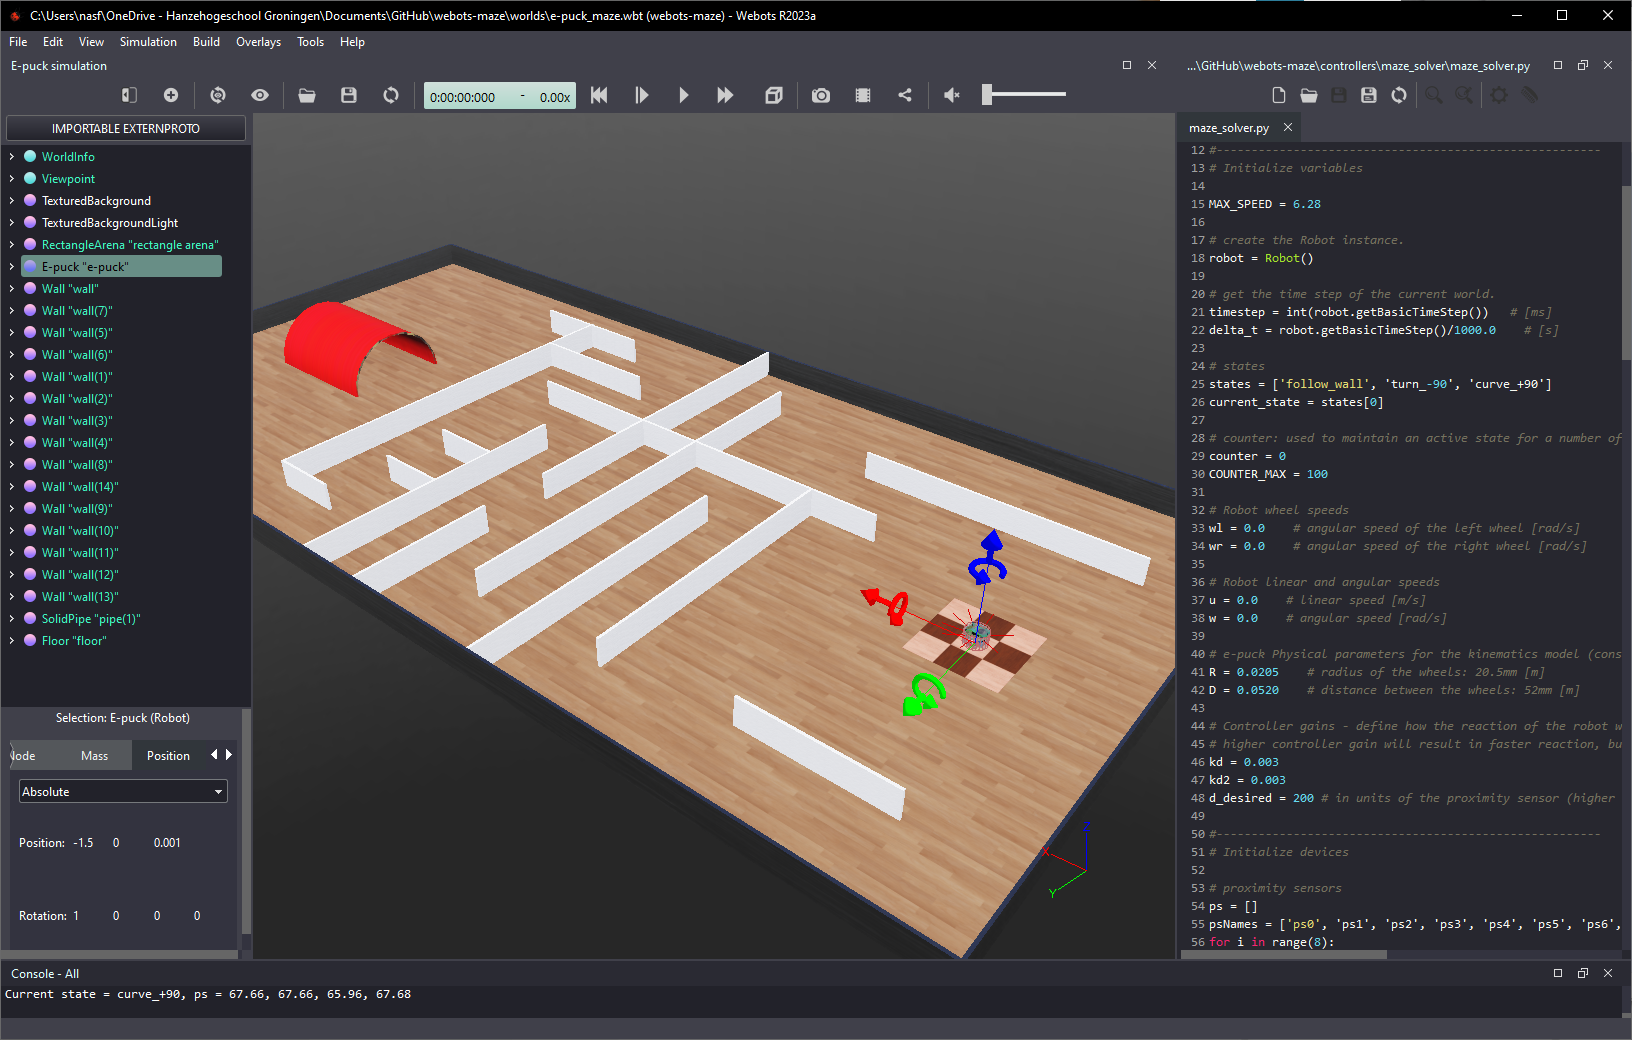Click the editor horizontal scrollbar
This screenshot has width=1632, height=1040.
1284,954
